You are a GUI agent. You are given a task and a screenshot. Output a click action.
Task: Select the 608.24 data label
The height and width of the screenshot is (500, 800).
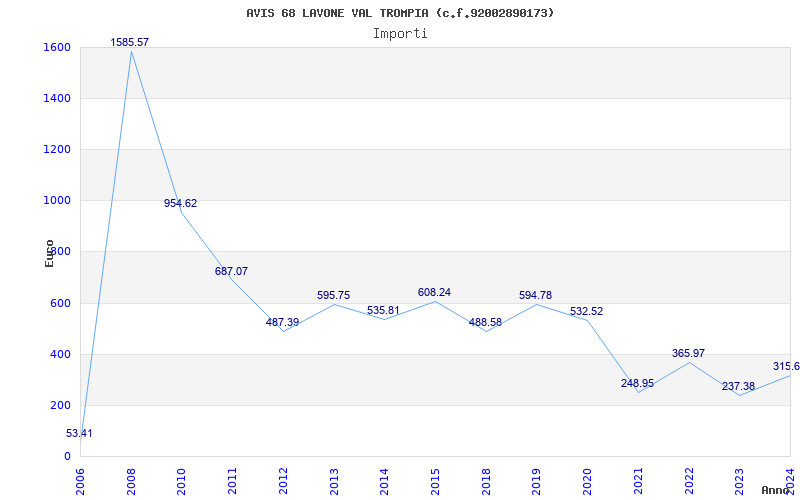tap(434, 292)
